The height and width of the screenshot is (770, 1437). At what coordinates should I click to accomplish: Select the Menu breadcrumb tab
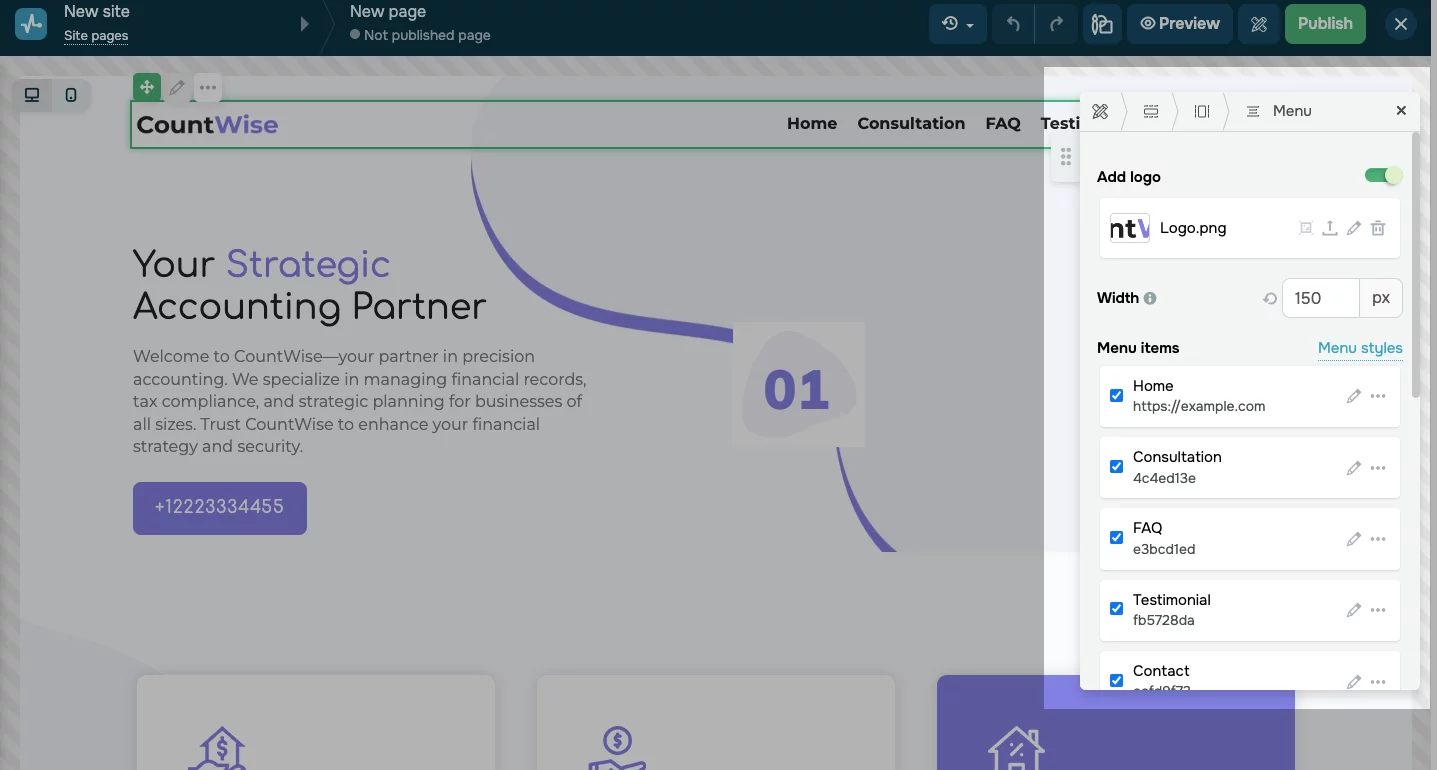click(1279, 111)
